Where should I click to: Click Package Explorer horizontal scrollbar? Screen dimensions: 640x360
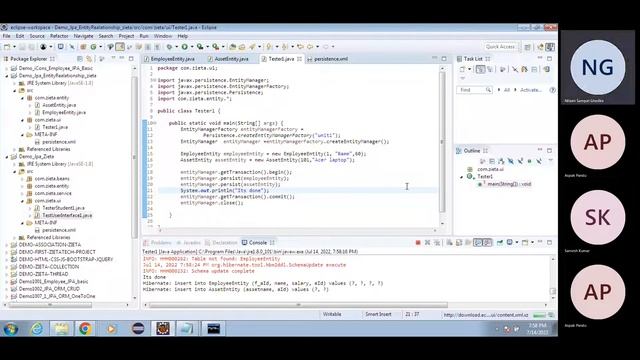50,305
